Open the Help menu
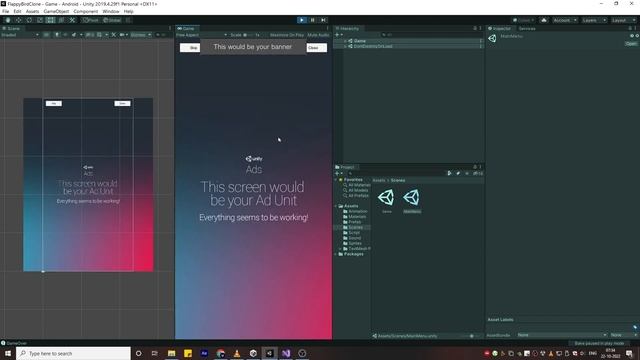This screenshot has width=640, height=360. [x=129, y=11]
